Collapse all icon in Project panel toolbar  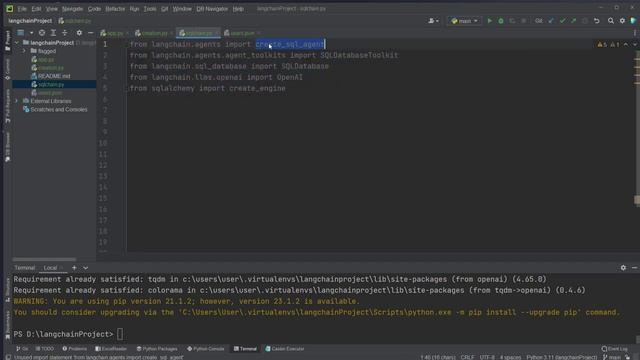click(x=64, y=33)
